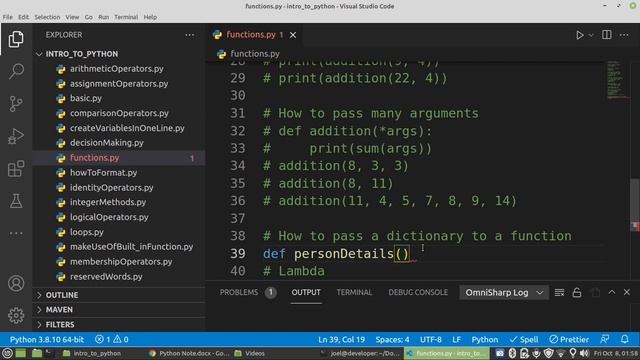
Task: Open logicalOperators.py file
Action: 118,217
